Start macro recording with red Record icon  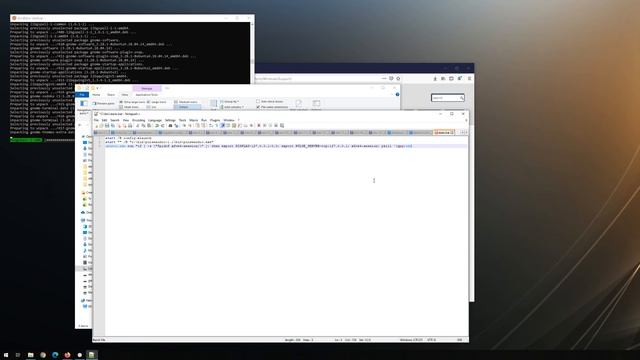(x=258, y=126)
